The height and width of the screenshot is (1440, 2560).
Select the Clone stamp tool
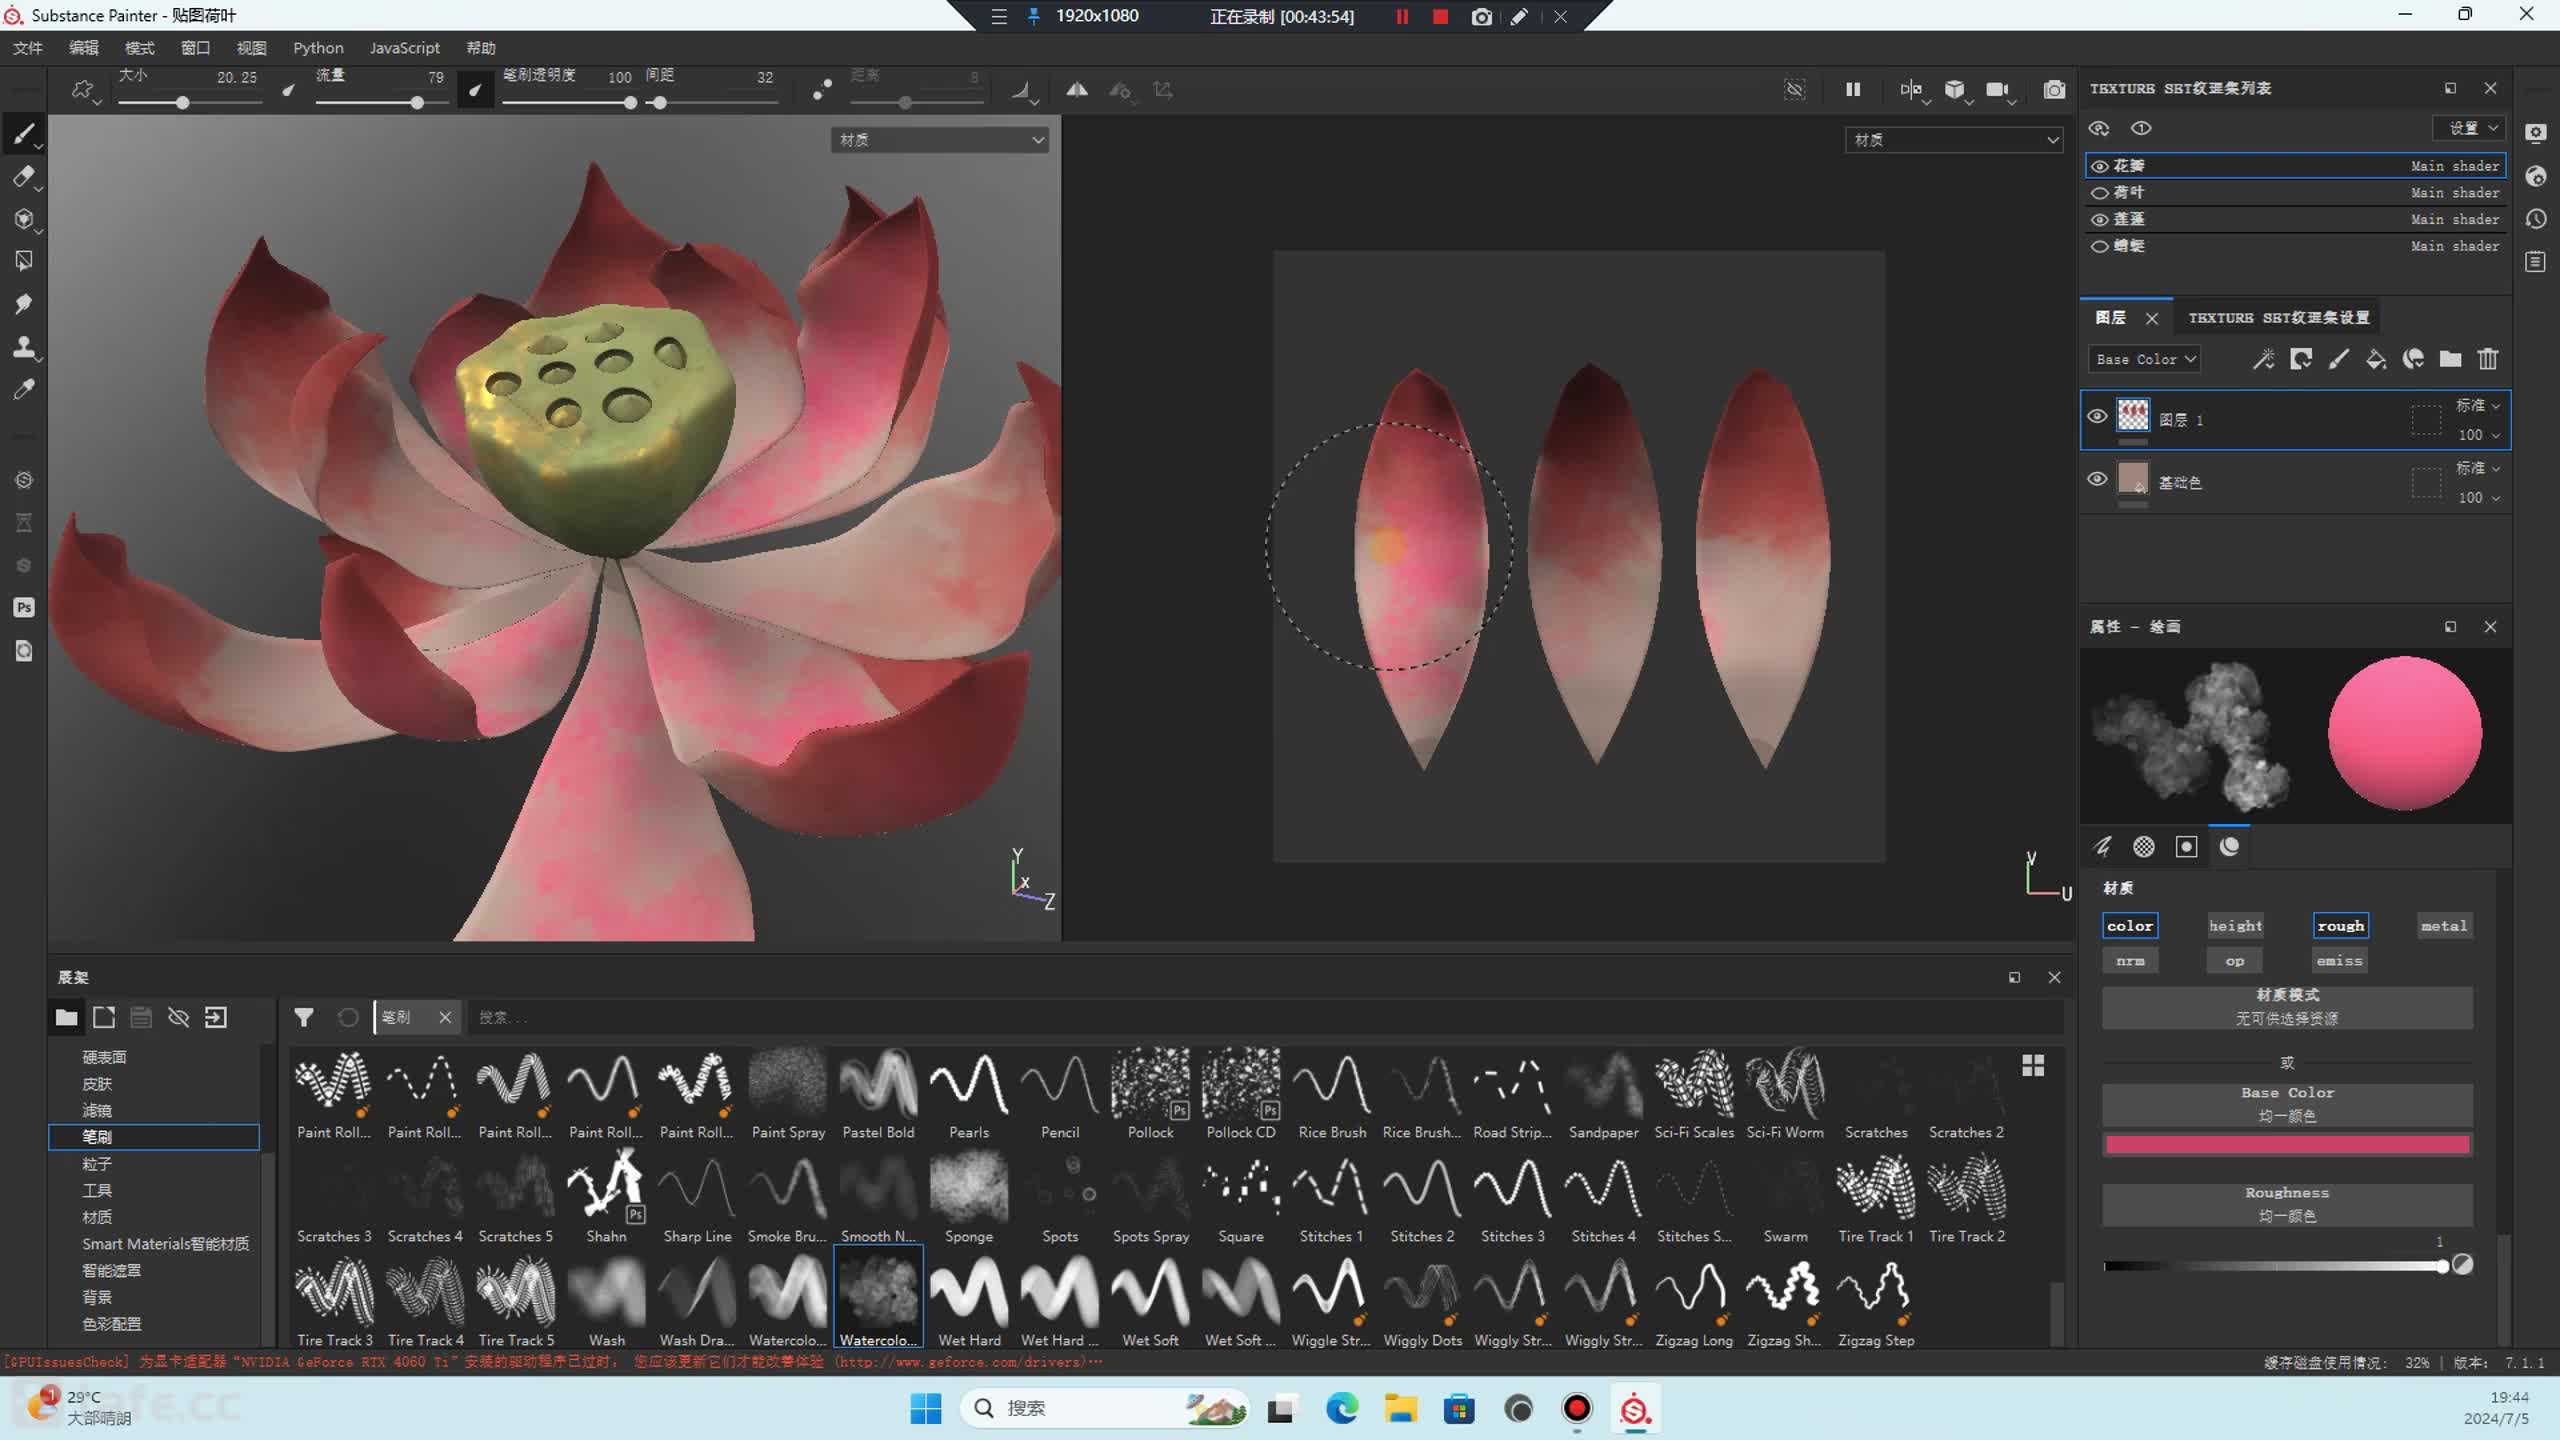(x=24, y=347)
